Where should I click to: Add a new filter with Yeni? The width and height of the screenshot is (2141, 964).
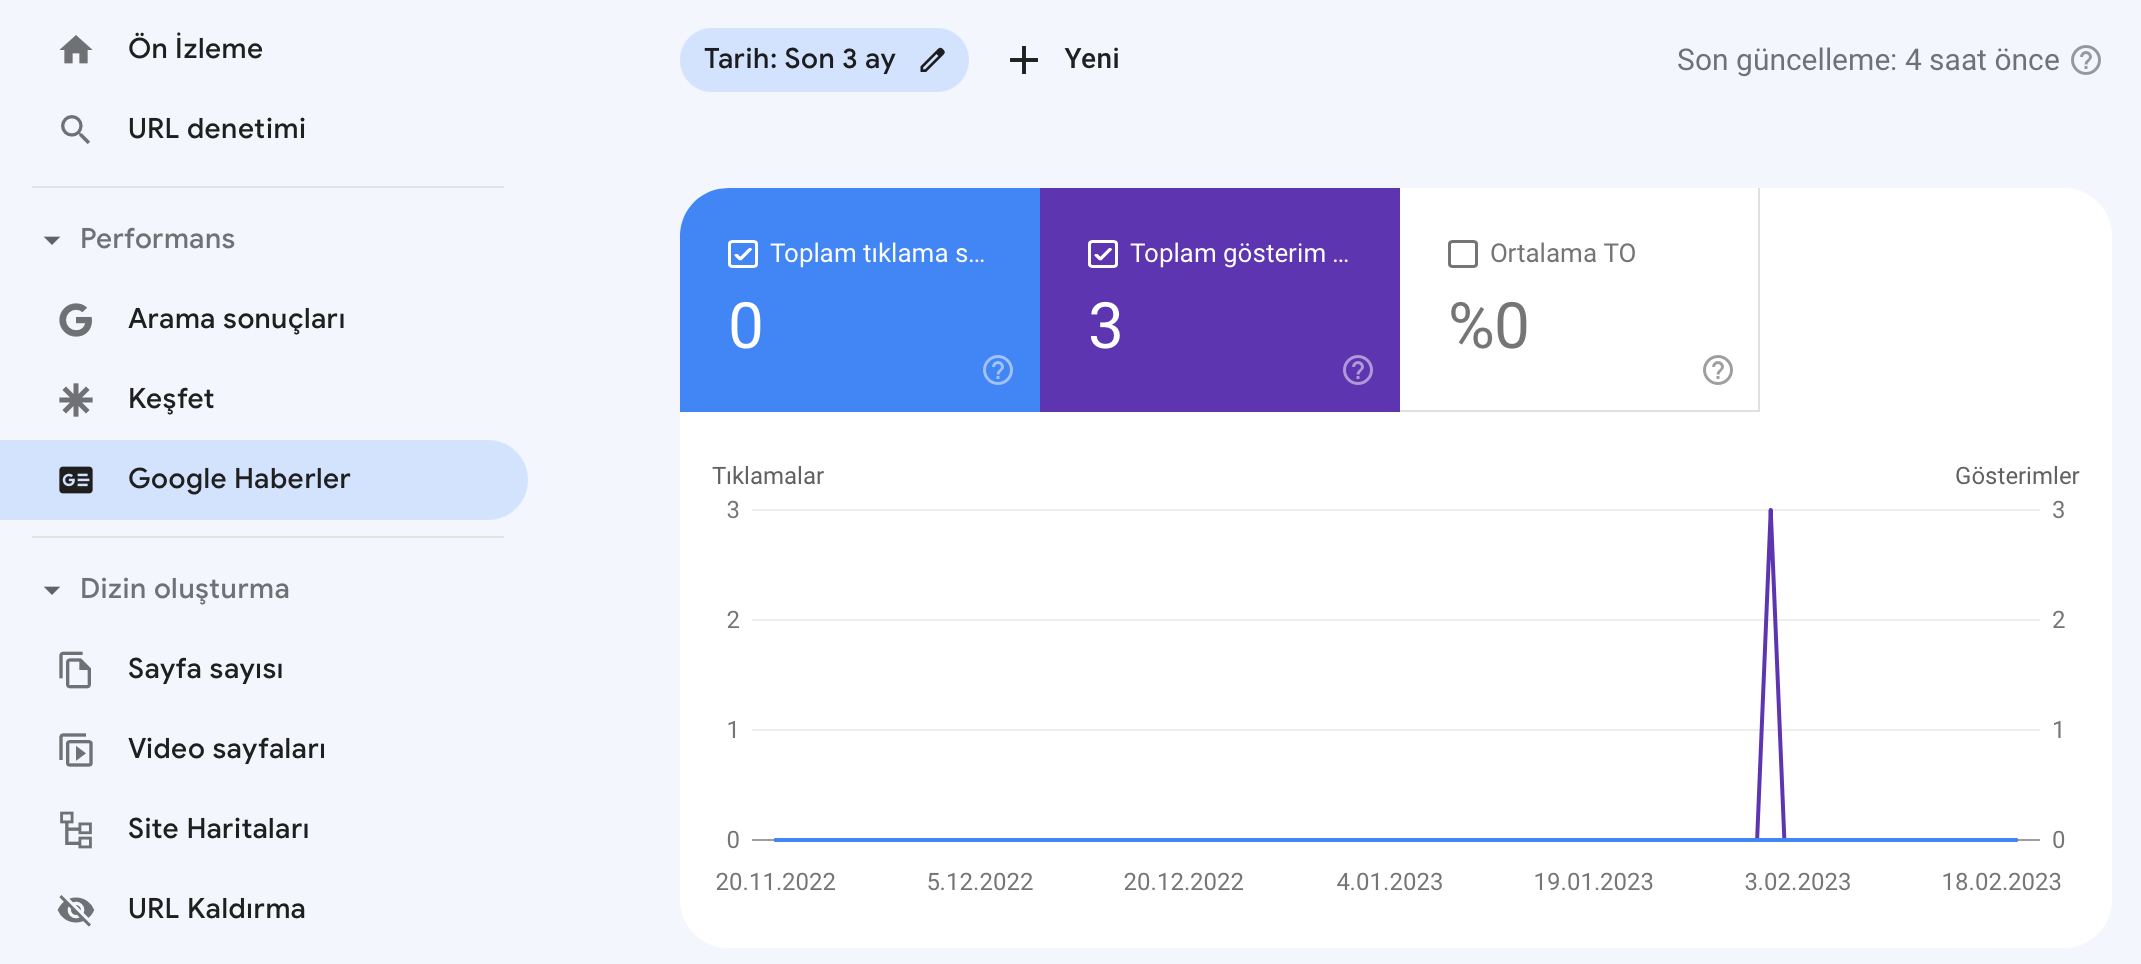1064,60
